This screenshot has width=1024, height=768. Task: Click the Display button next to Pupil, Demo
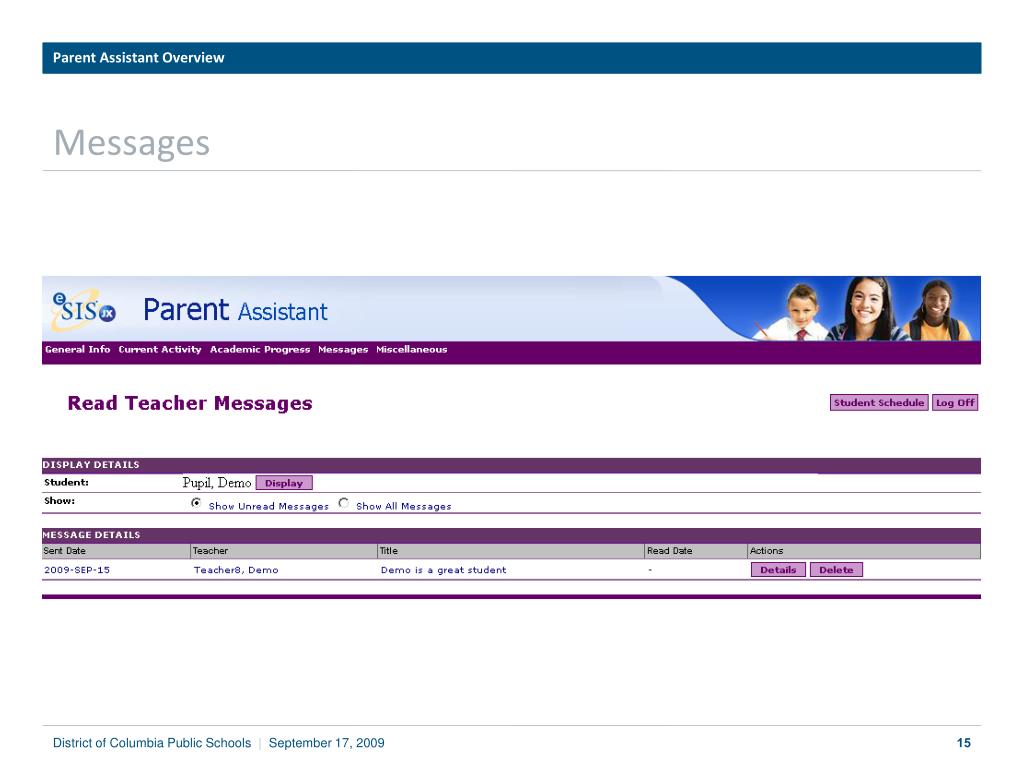pyautogui.click(x=284, y=483)
